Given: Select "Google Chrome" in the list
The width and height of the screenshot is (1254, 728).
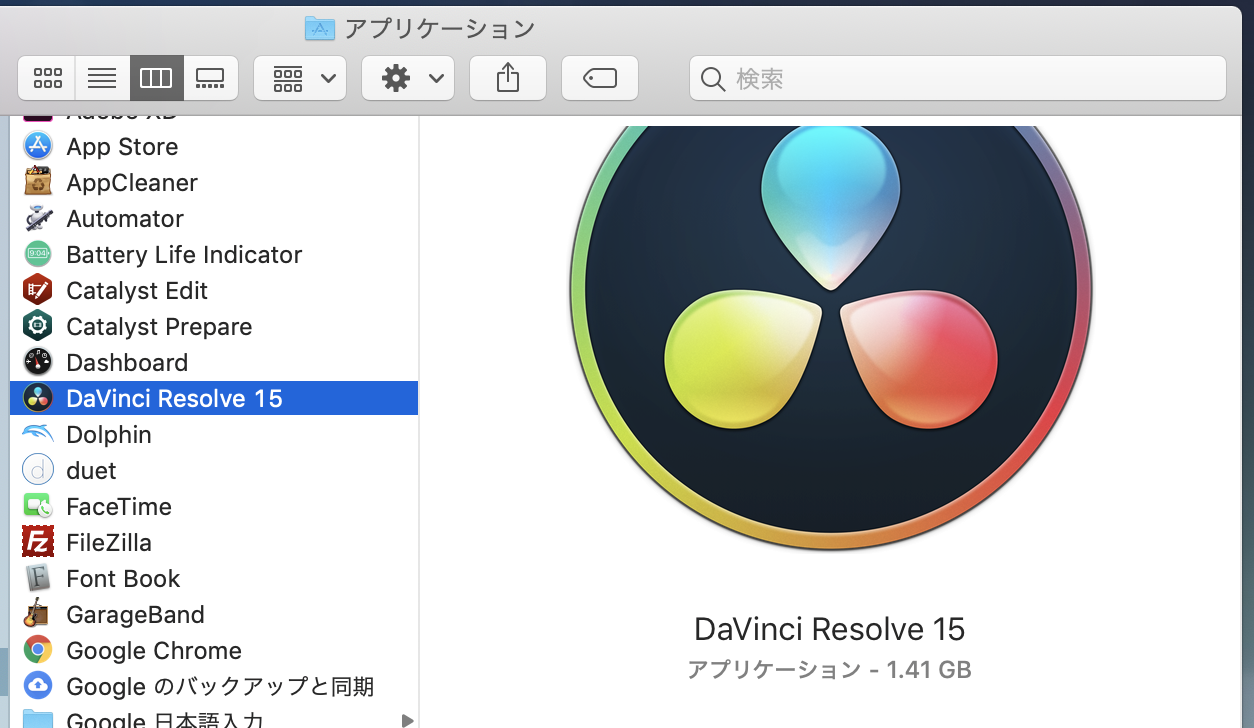Looking at the screenshot, I should [154, 650].
